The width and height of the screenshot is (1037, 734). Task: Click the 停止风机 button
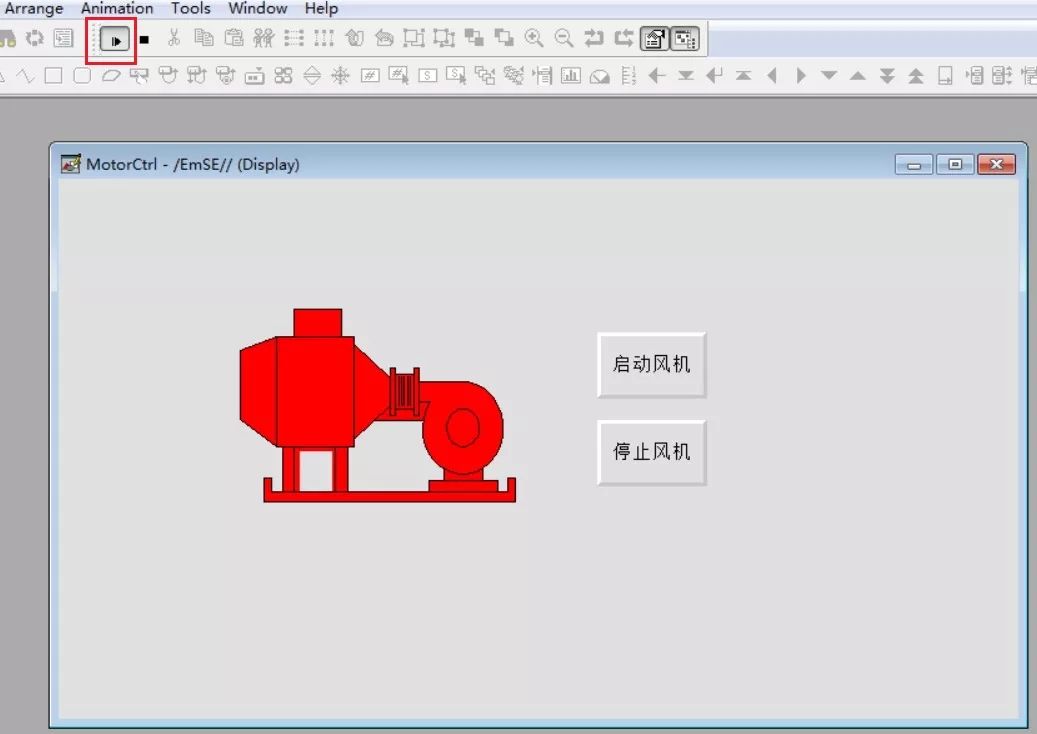[x=651, y=452]
